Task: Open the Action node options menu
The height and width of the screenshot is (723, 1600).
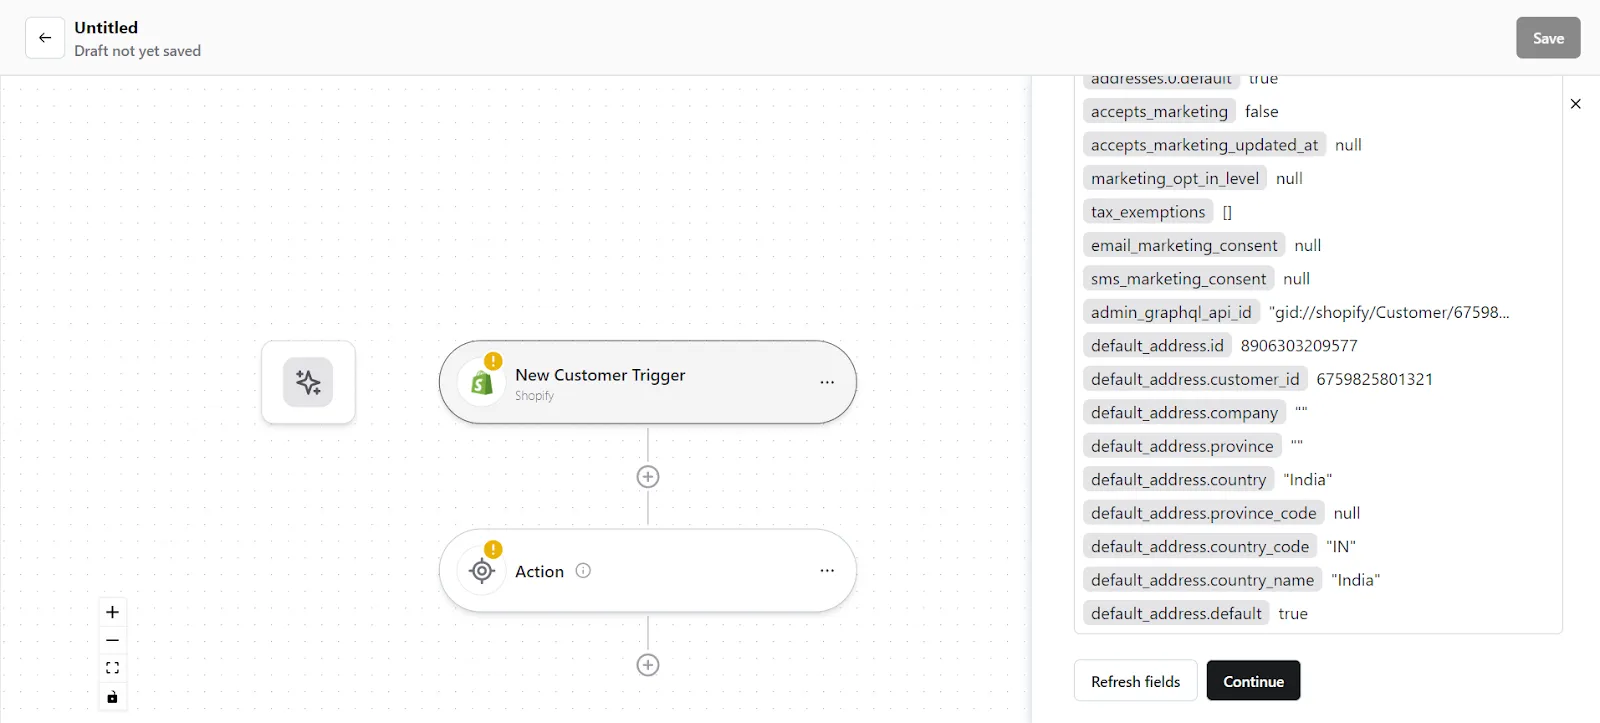Action: tap(827, 570)
